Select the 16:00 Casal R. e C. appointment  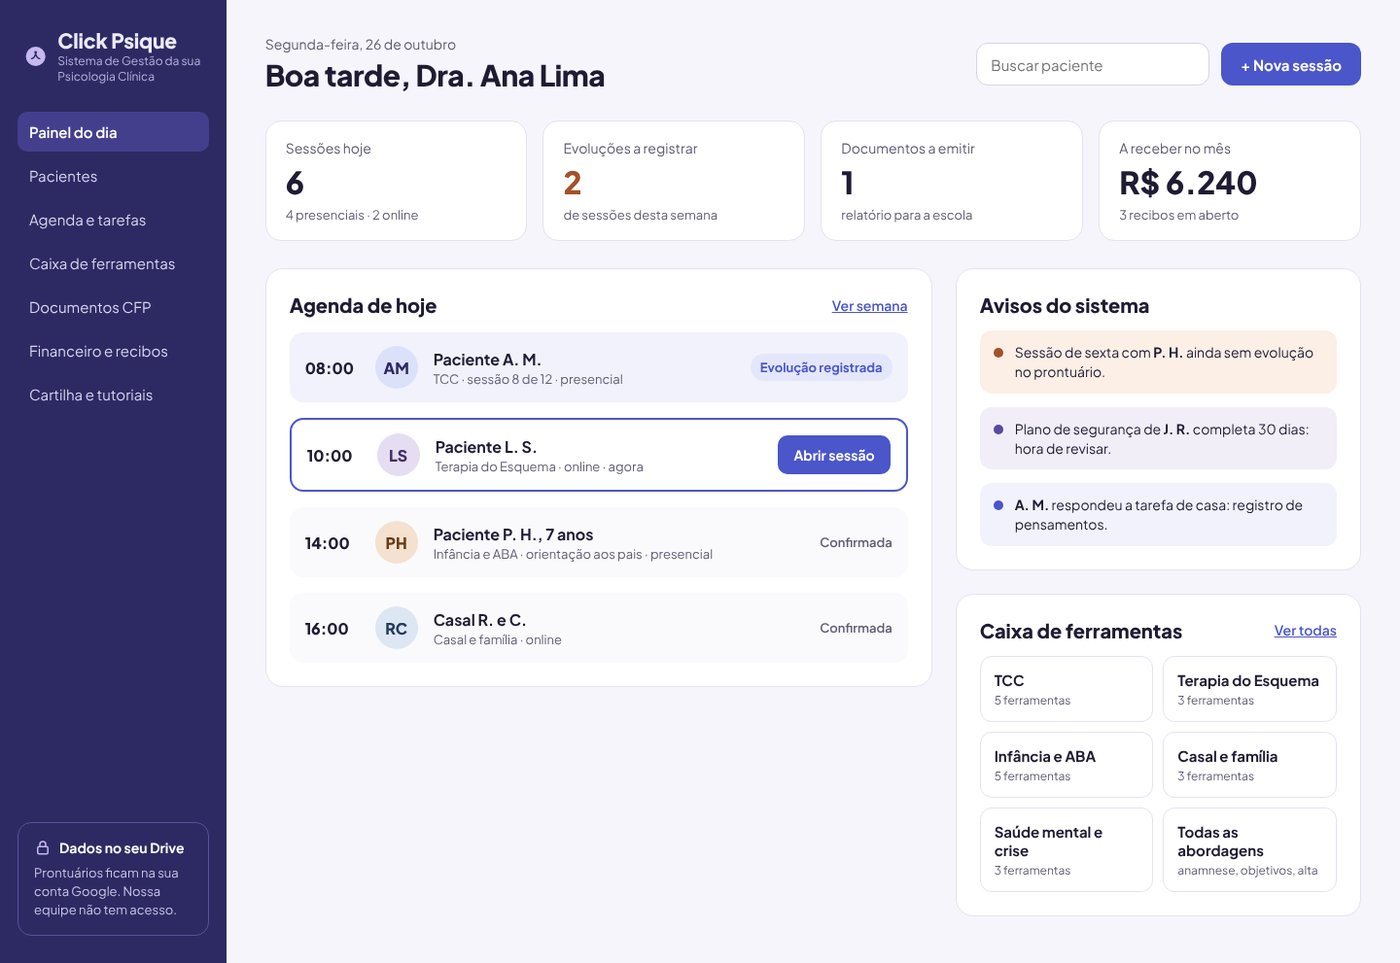tap(599, 629)
